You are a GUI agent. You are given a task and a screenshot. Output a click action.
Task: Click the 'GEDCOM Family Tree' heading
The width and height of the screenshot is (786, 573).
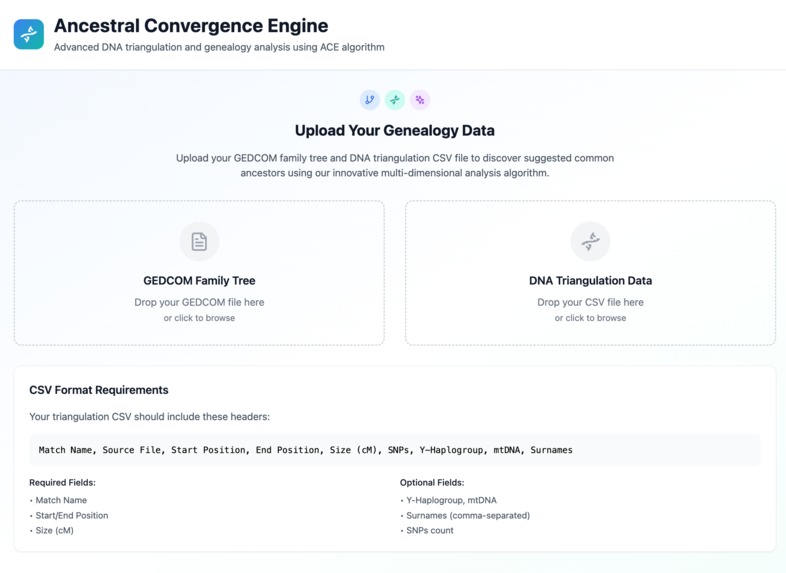click(199, 281)
